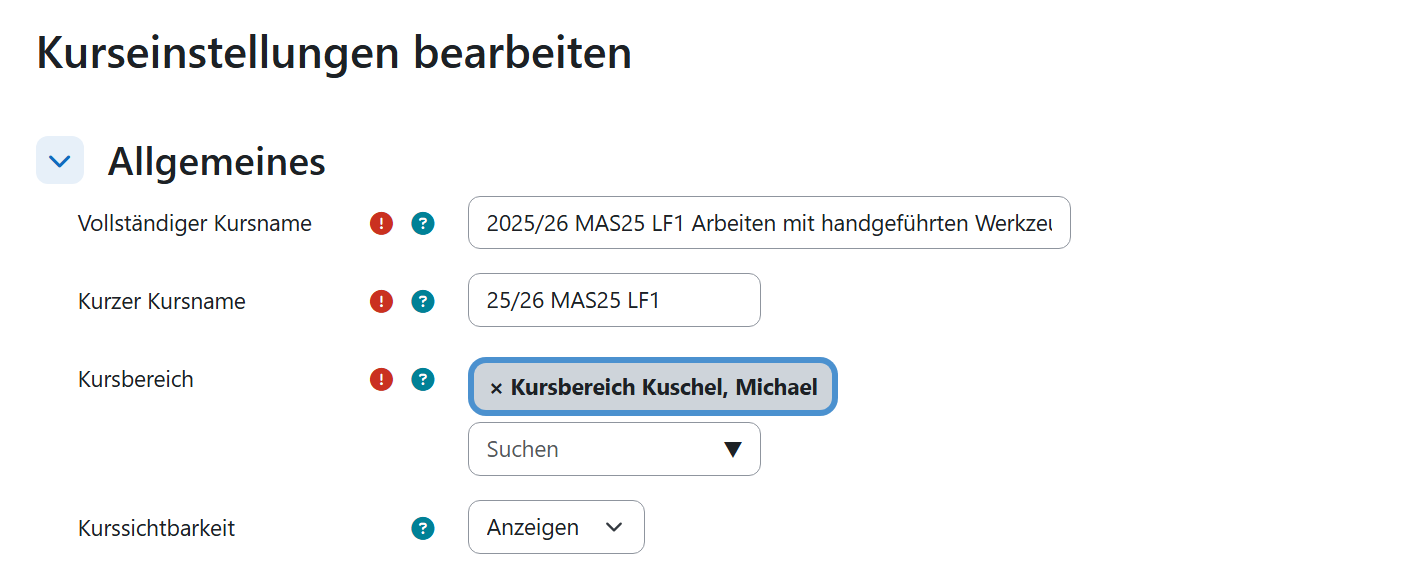Click into the Kurzer Kursname field
This screenshot has height=564, width=1401.
(613, 301)
